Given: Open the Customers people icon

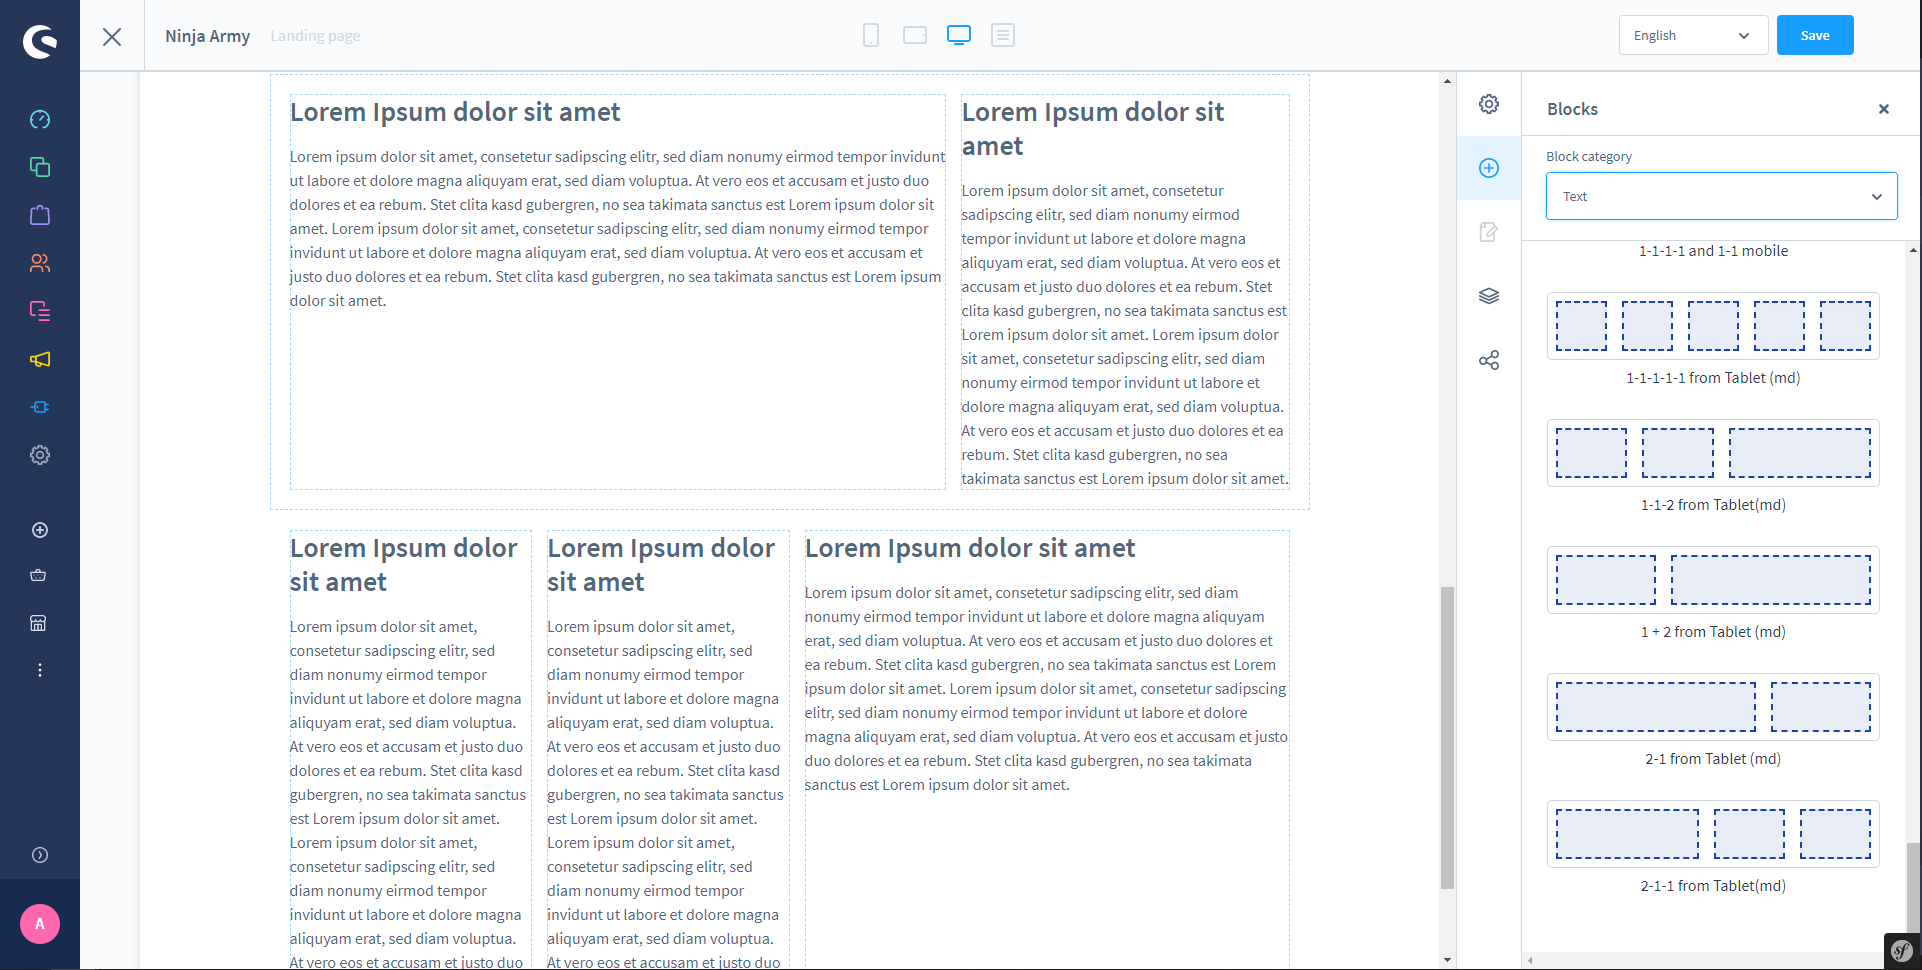Looking at the screenshot, I should point(40,263).
